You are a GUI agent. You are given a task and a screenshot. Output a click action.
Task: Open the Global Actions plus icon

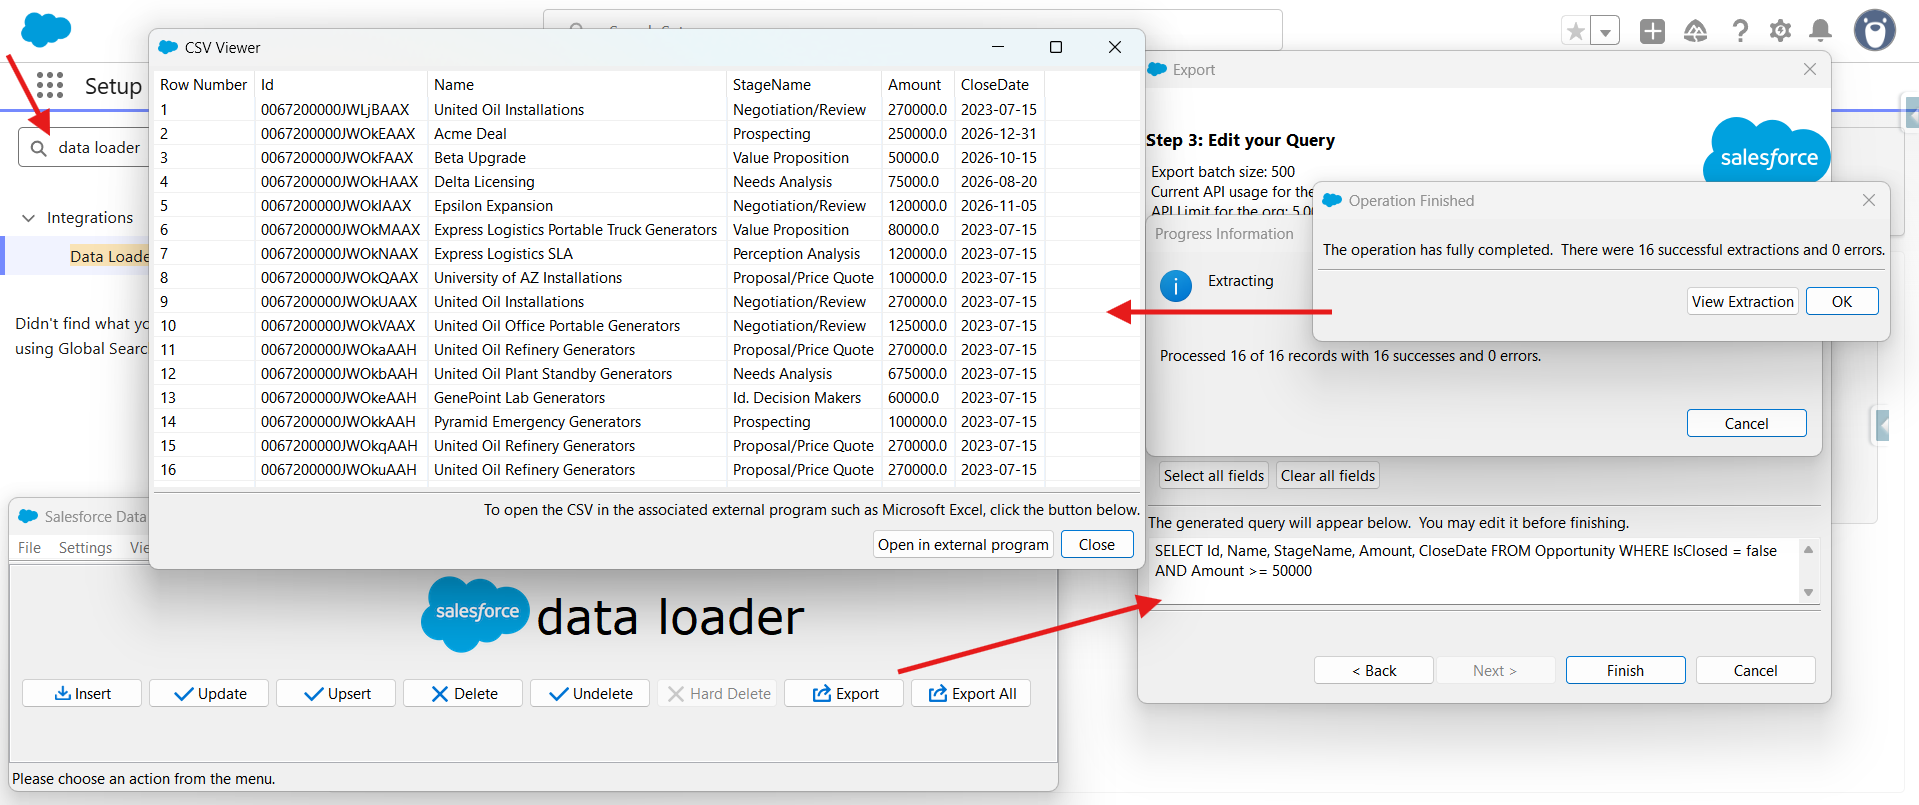click(x=1653, y=31)
